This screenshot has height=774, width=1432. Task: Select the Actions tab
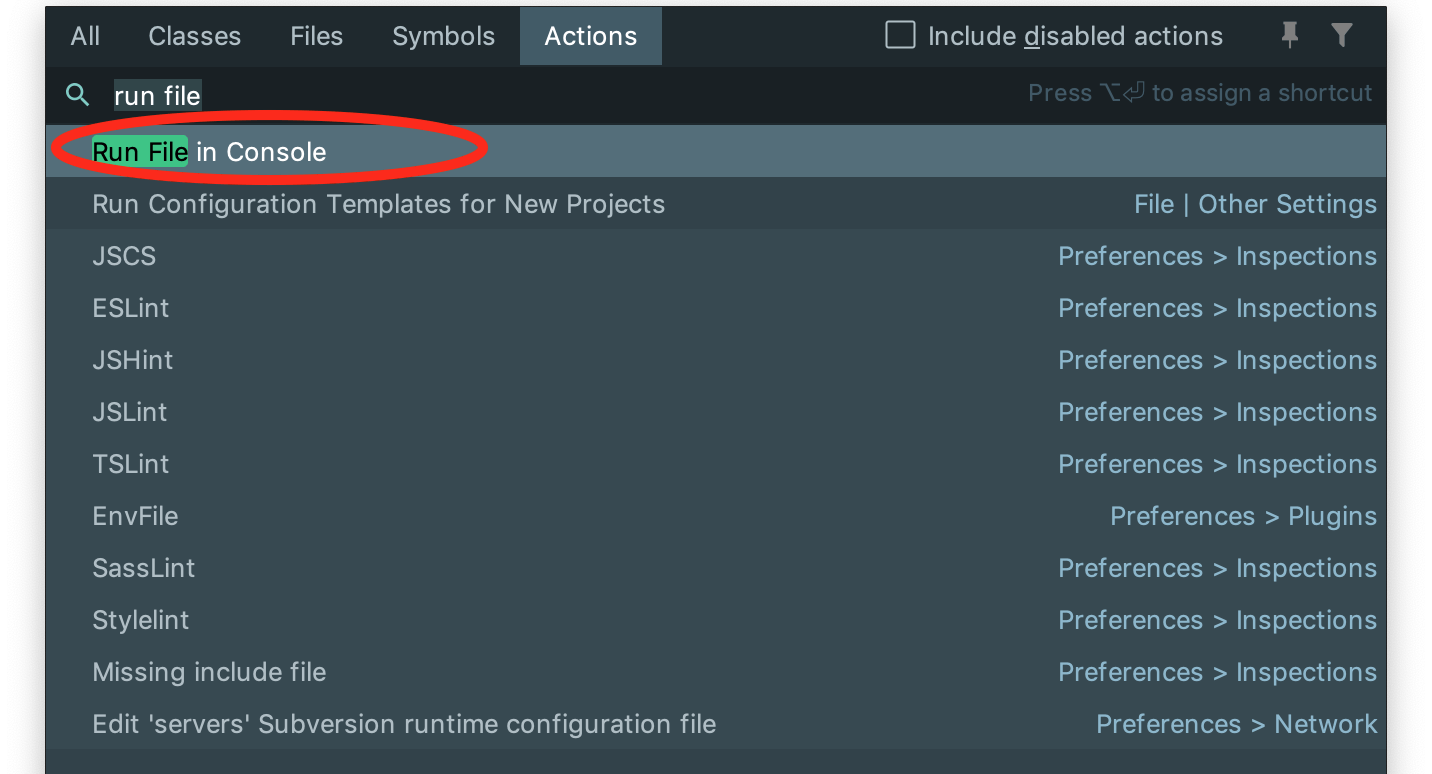[x=591, y=36]
